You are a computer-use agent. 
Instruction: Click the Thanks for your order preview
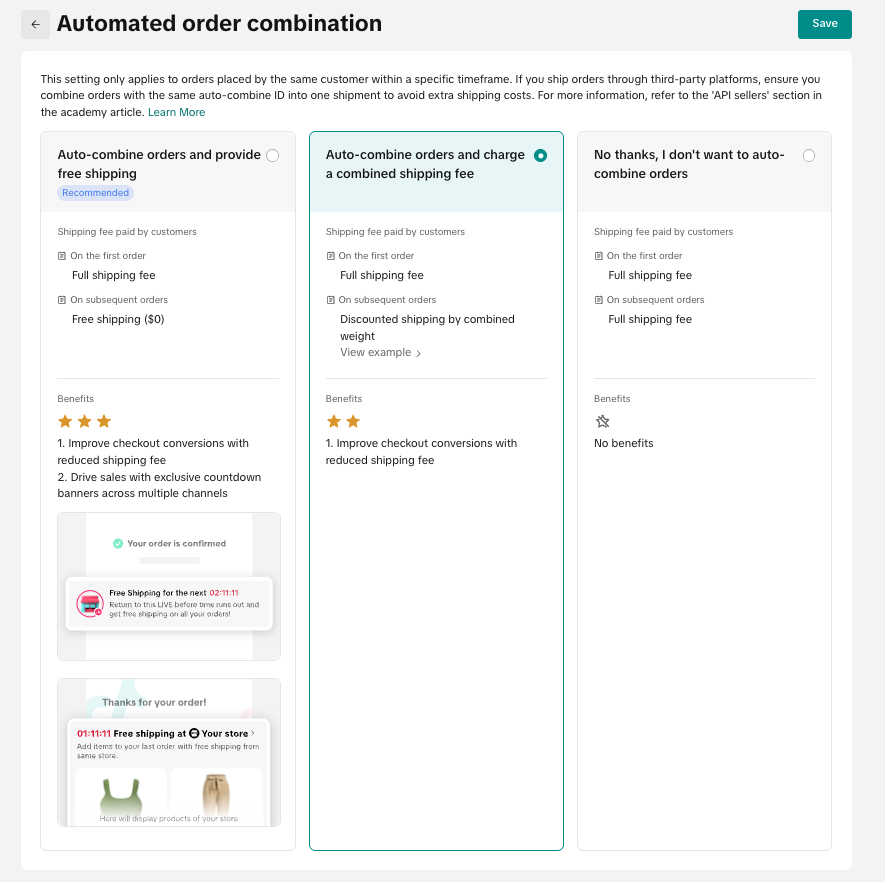pos(169,752)
